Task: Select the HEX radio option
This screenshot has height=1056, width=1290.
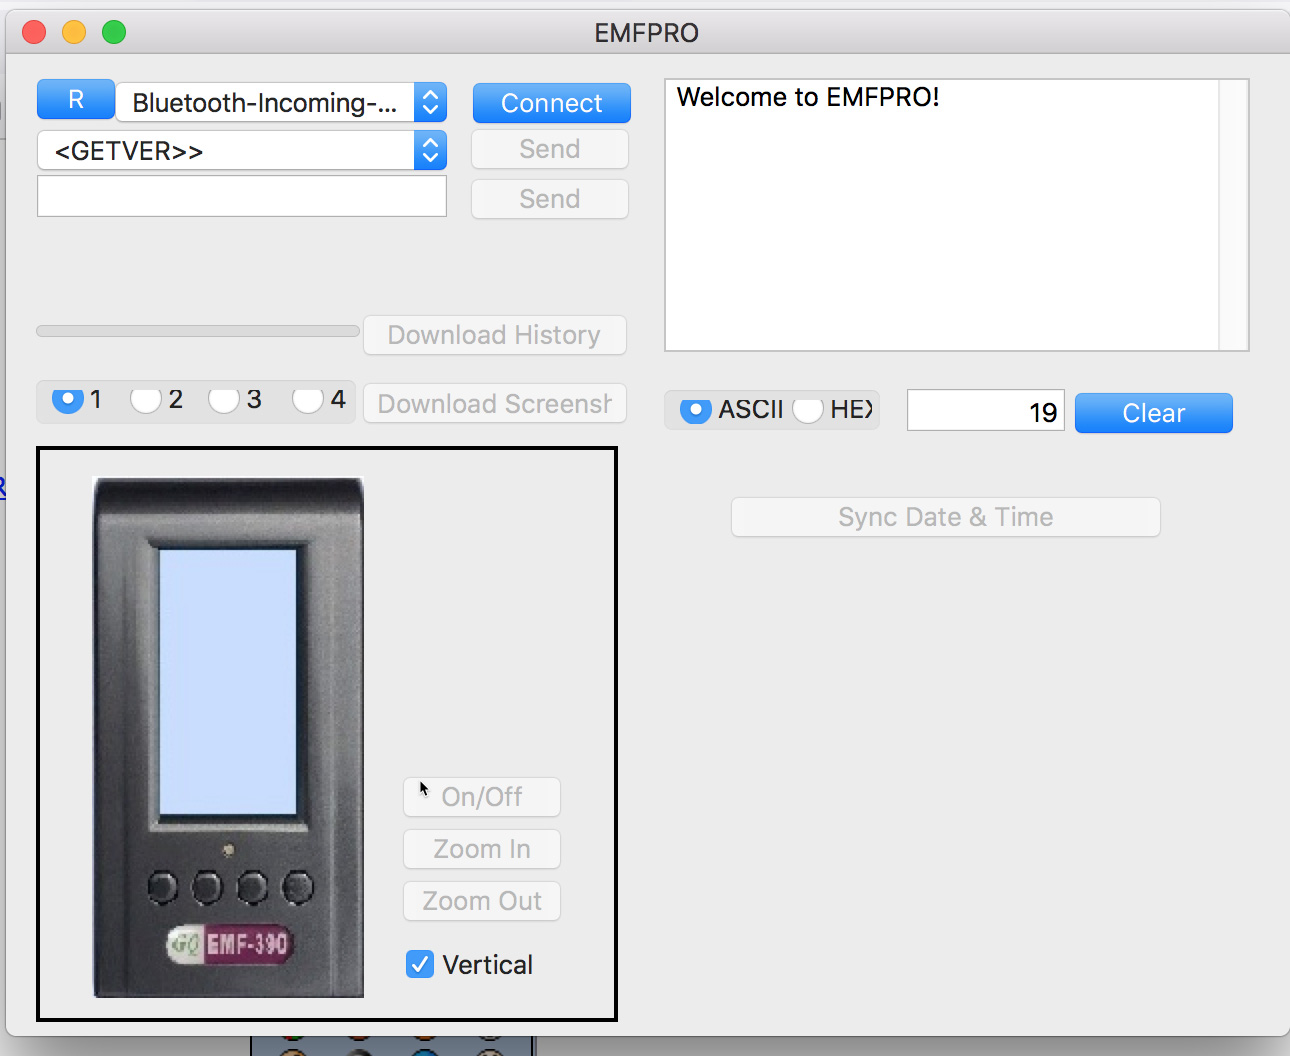Action: coord(808,410)
